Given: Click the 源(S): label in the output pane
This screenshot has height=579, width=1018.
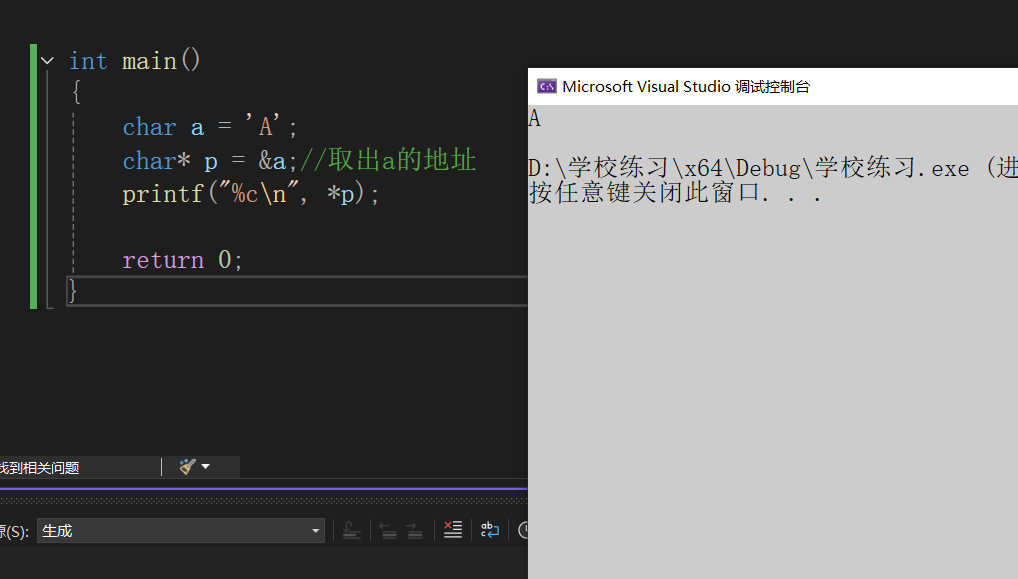Looking at the screenshot, I should pos(14,532).
